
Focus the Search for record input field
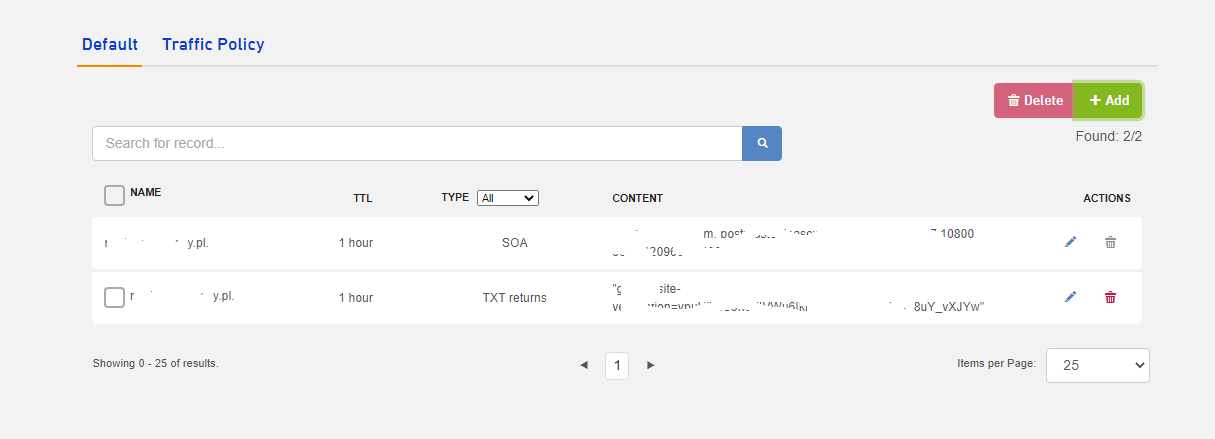pyautogui.click(x=416, y=143)
